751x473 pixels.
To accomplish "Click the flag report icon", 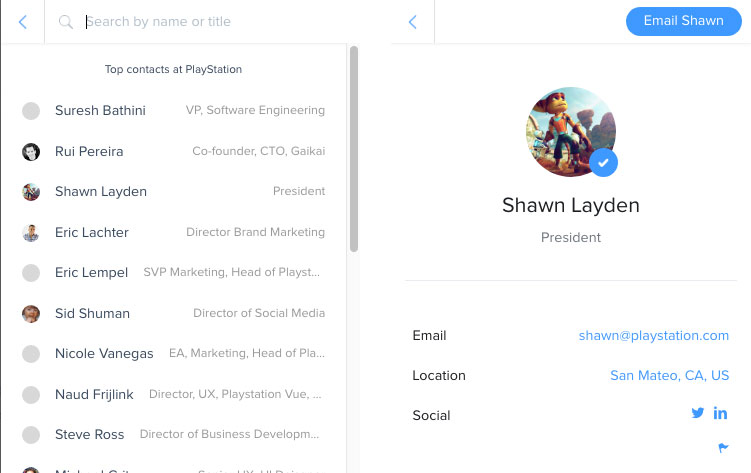I will (x=723, y=448).
